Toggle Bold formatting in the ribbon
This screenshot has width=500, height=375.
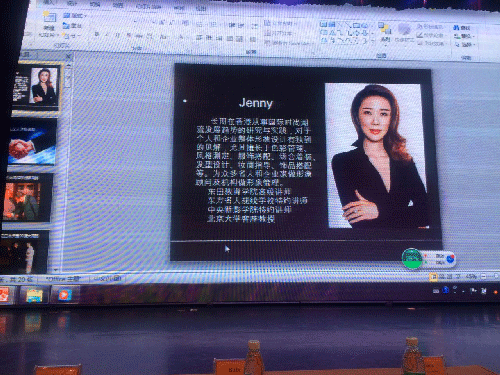(x=97, y=34)
